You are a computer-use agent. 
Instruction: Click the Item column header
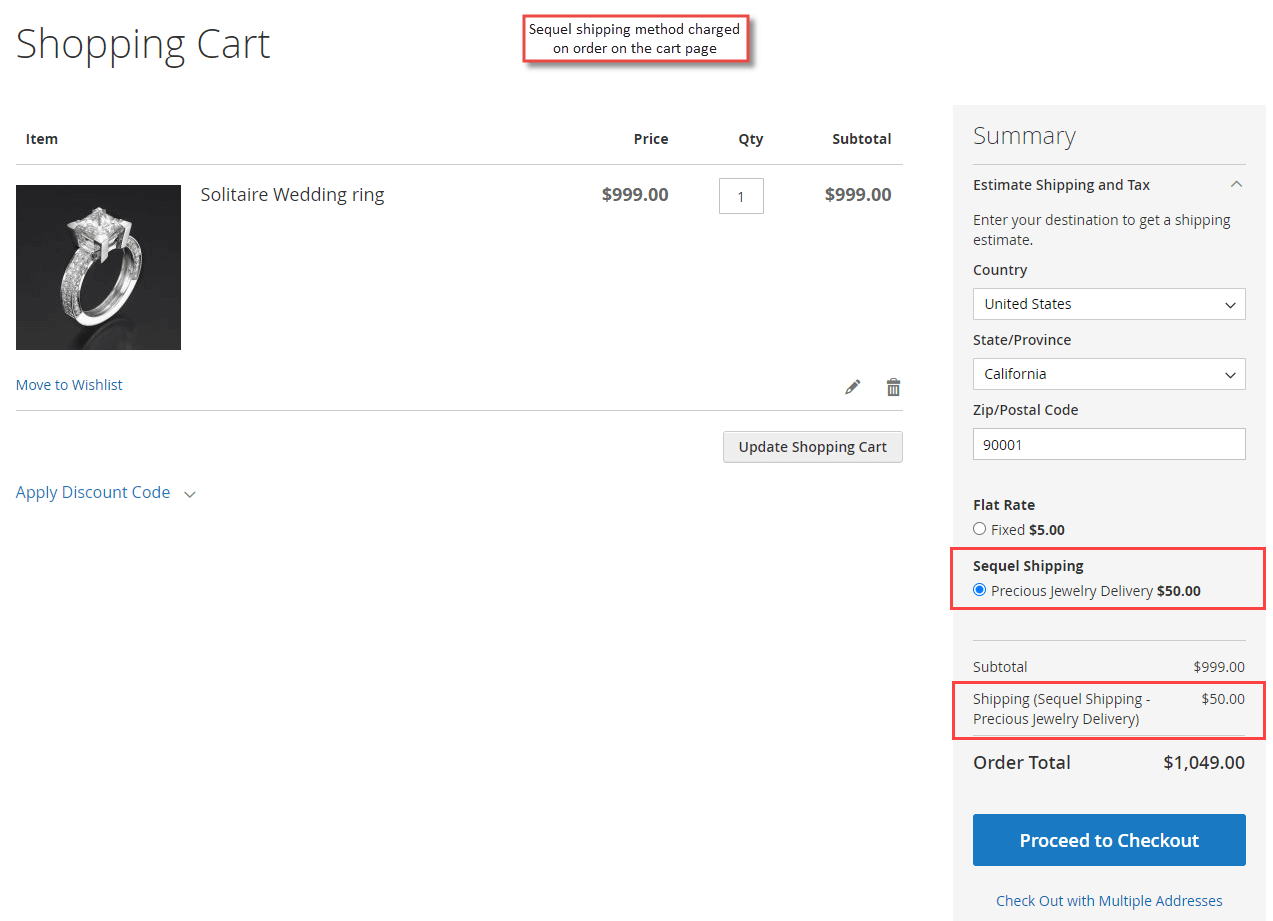(x=41, y=139)
